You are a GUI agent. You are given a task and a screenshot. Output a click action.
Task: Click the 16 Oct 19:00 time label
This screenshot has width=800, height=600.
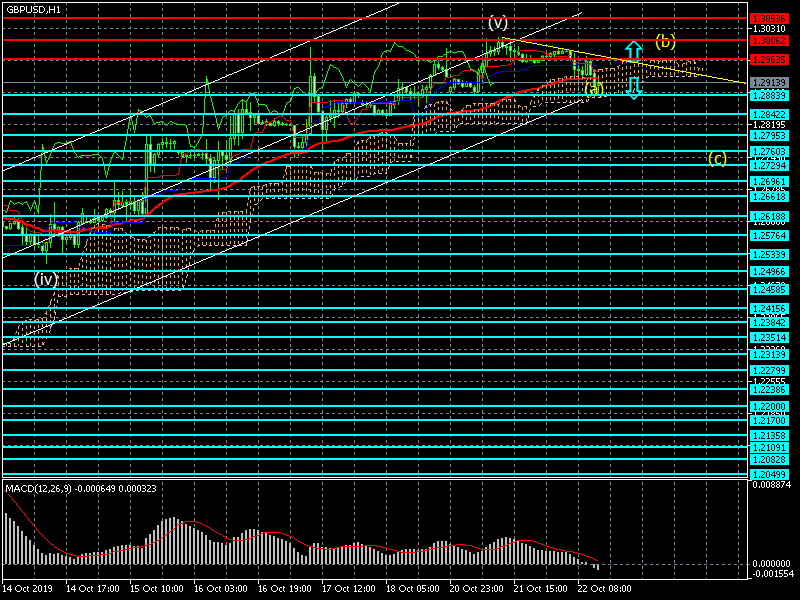pos(285,589)
